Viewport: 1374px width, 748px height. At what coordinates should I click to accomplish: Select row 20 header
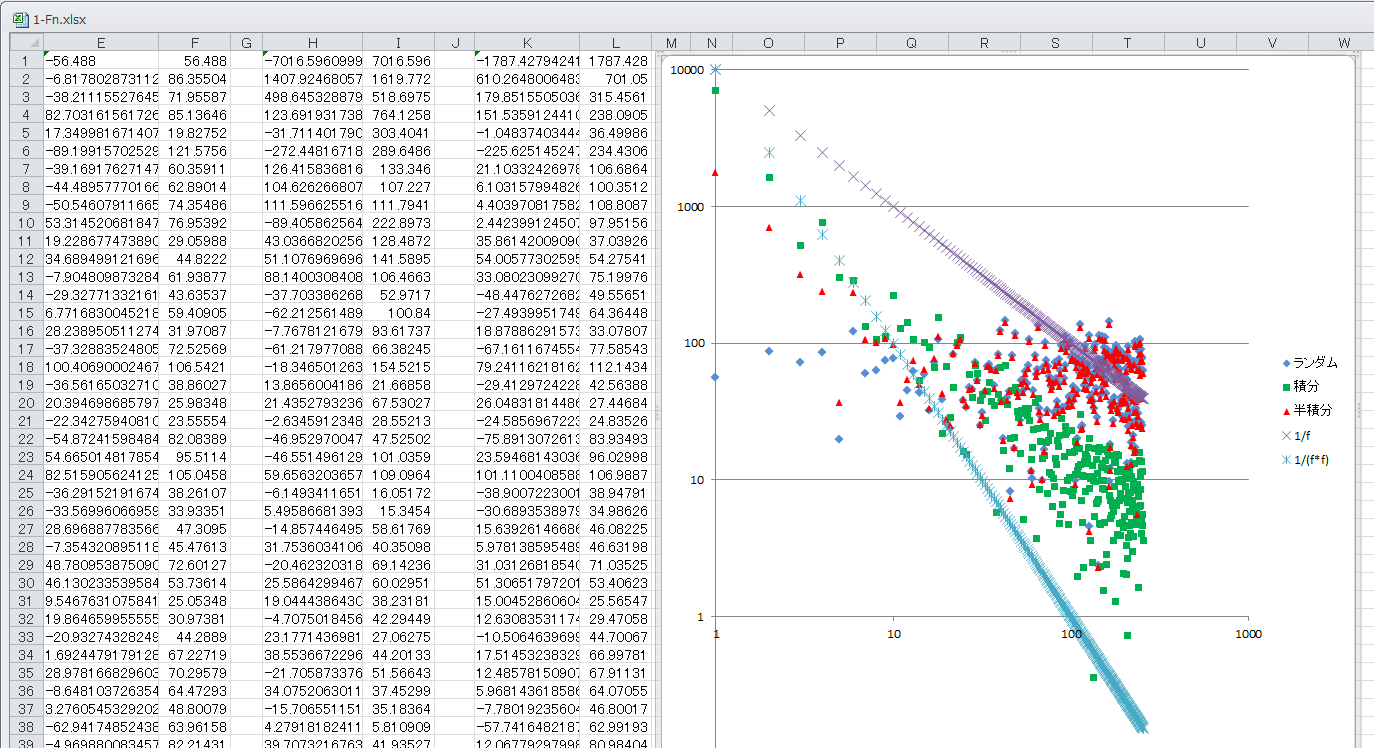pyautogui.click(x=26, y=402)
